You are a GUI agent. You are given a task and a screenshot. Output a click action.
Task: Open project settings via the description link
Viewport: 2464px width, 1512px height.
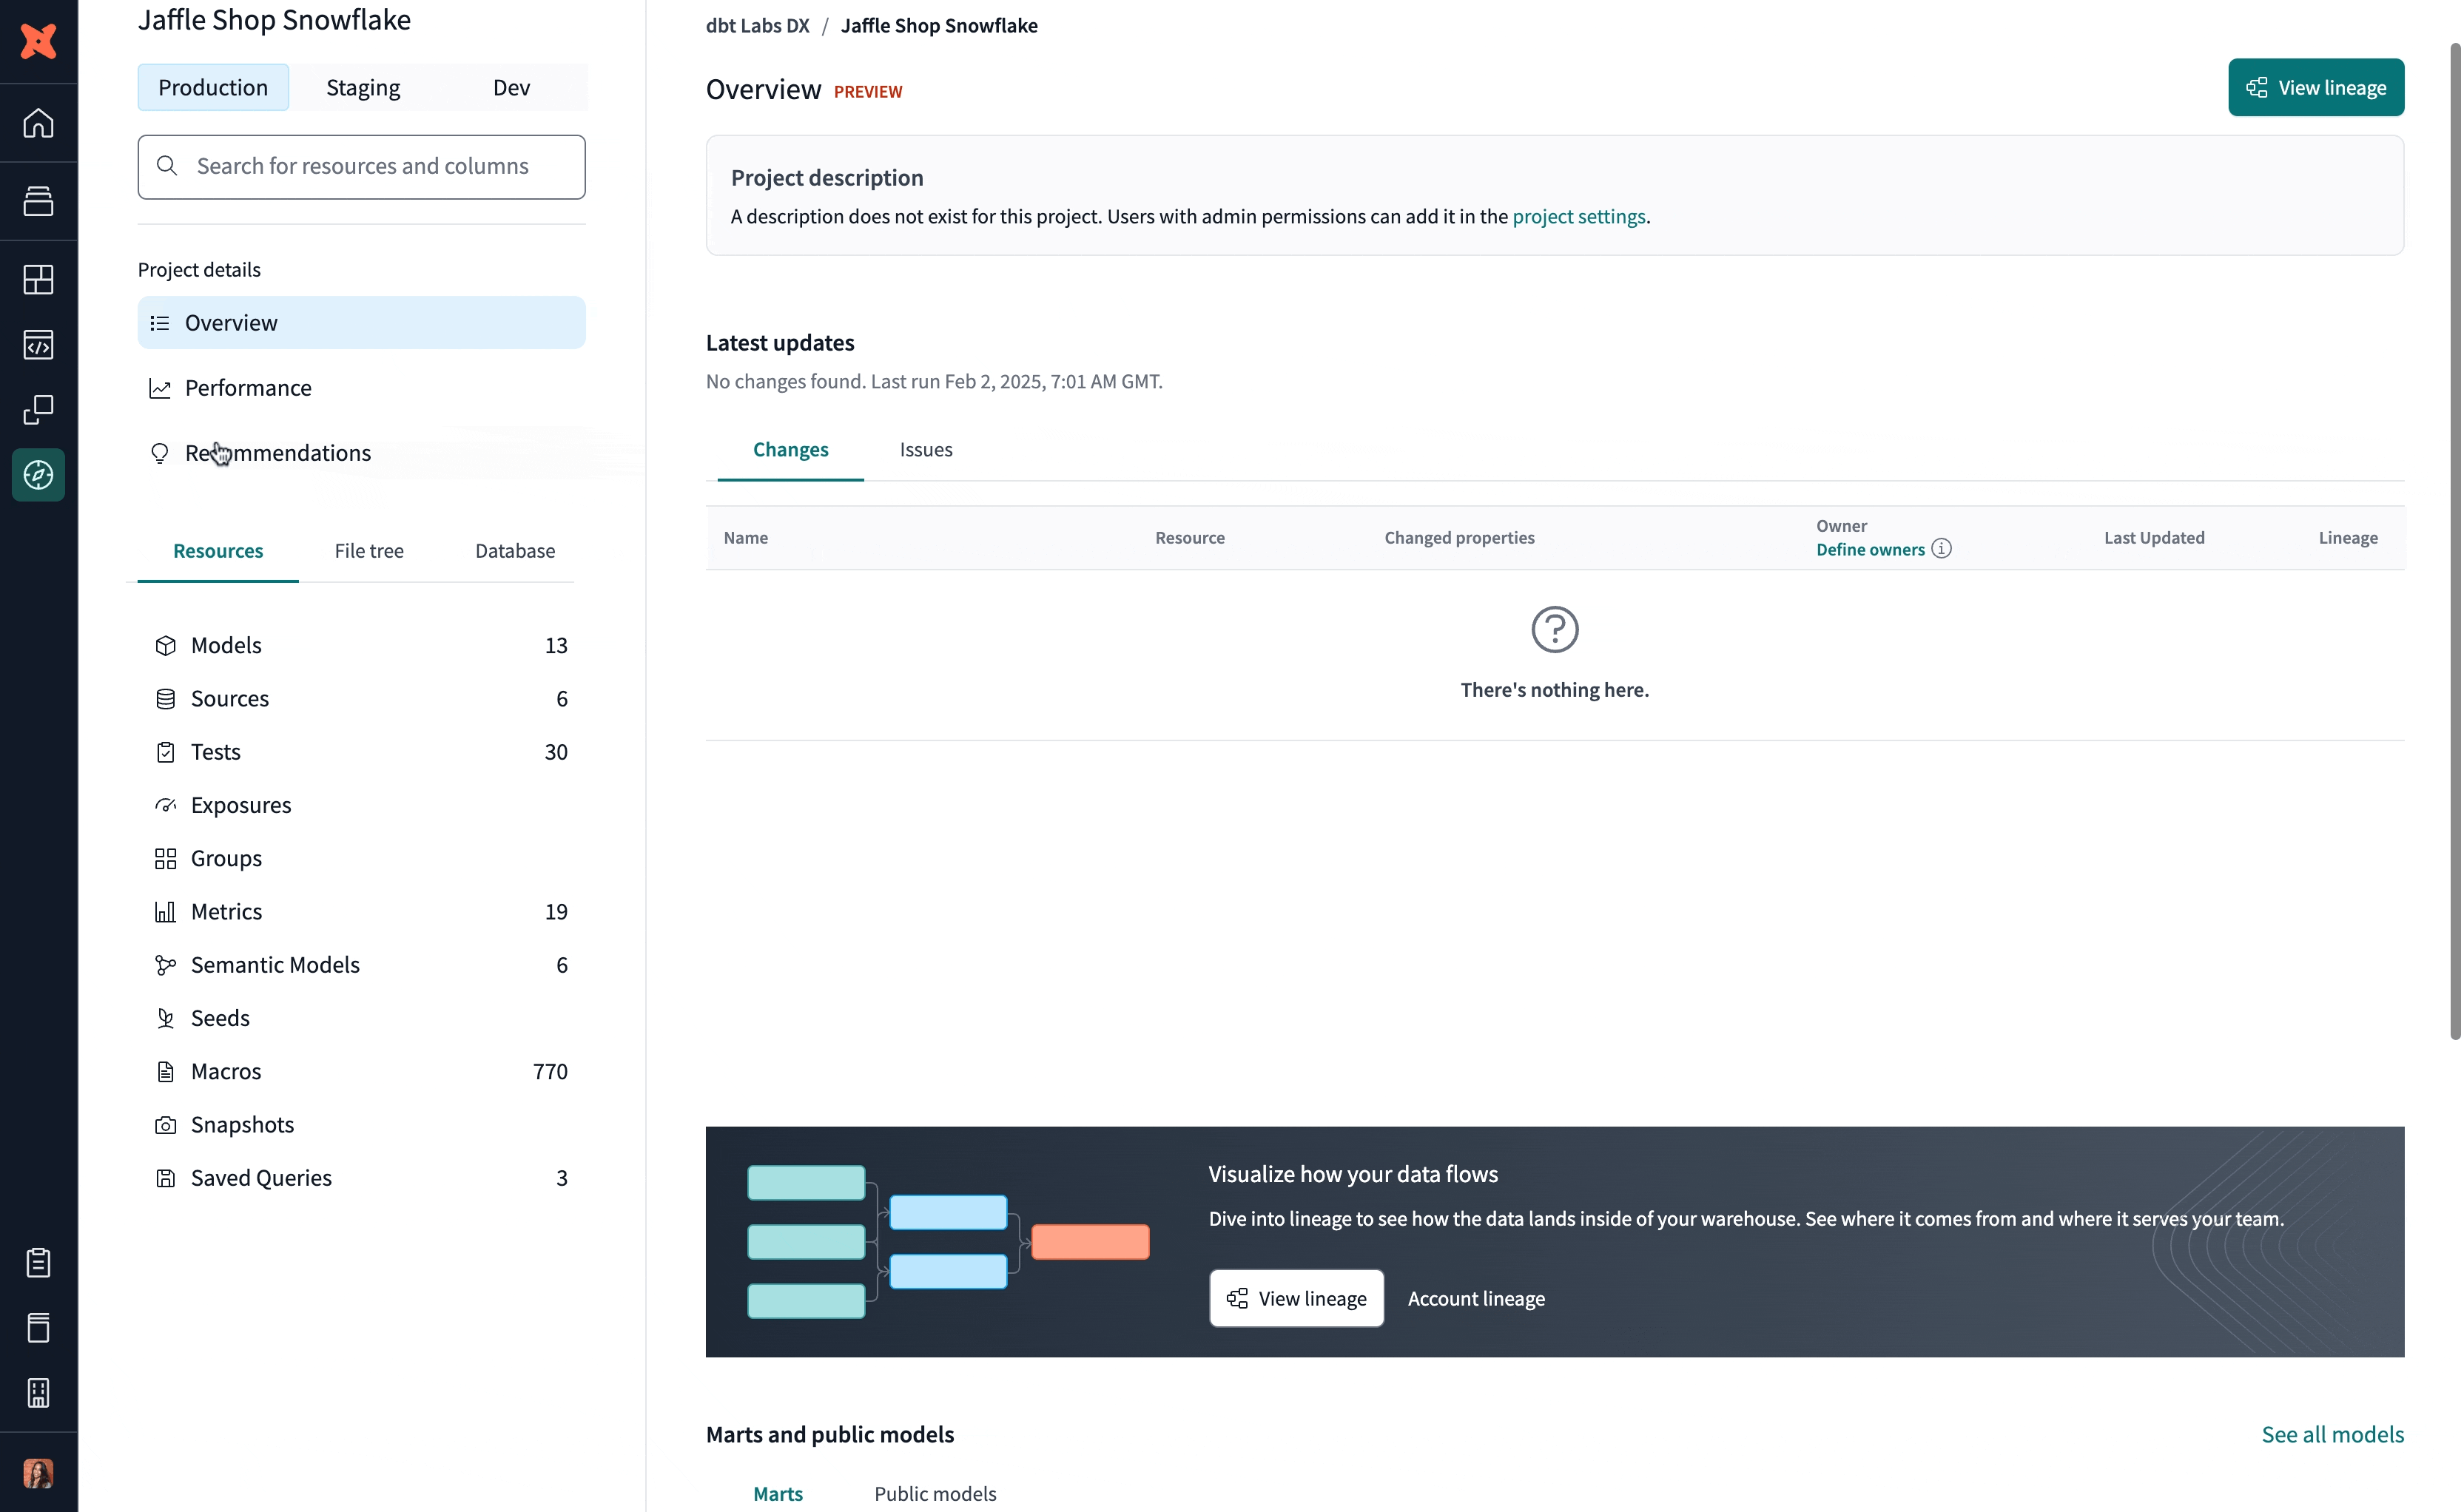1578,216
